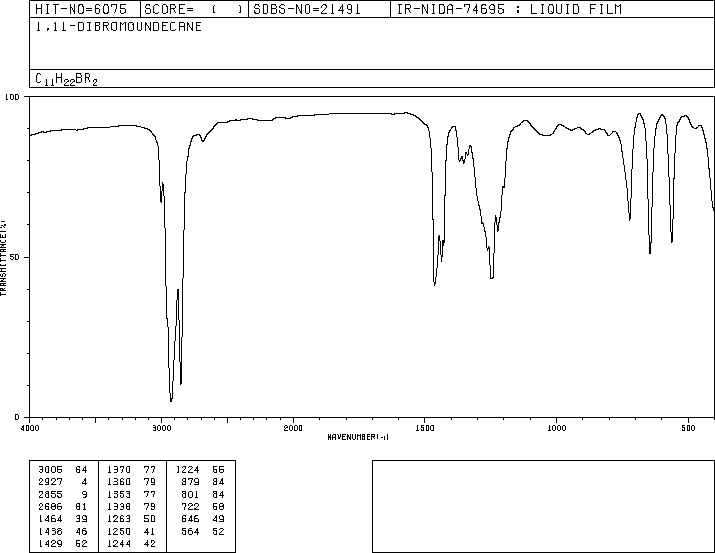Click transmittance value 4 beside 2927
The width and height of the screenshot is (715, 553).
(x=84, y=482)
